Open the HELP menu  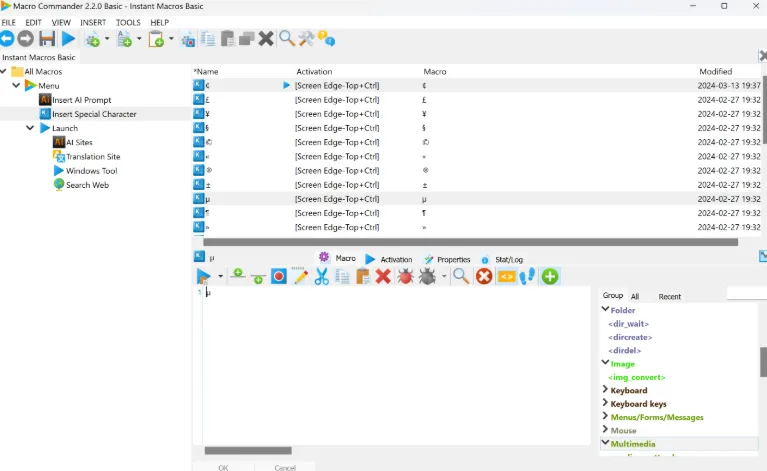(x=159, y=22)
